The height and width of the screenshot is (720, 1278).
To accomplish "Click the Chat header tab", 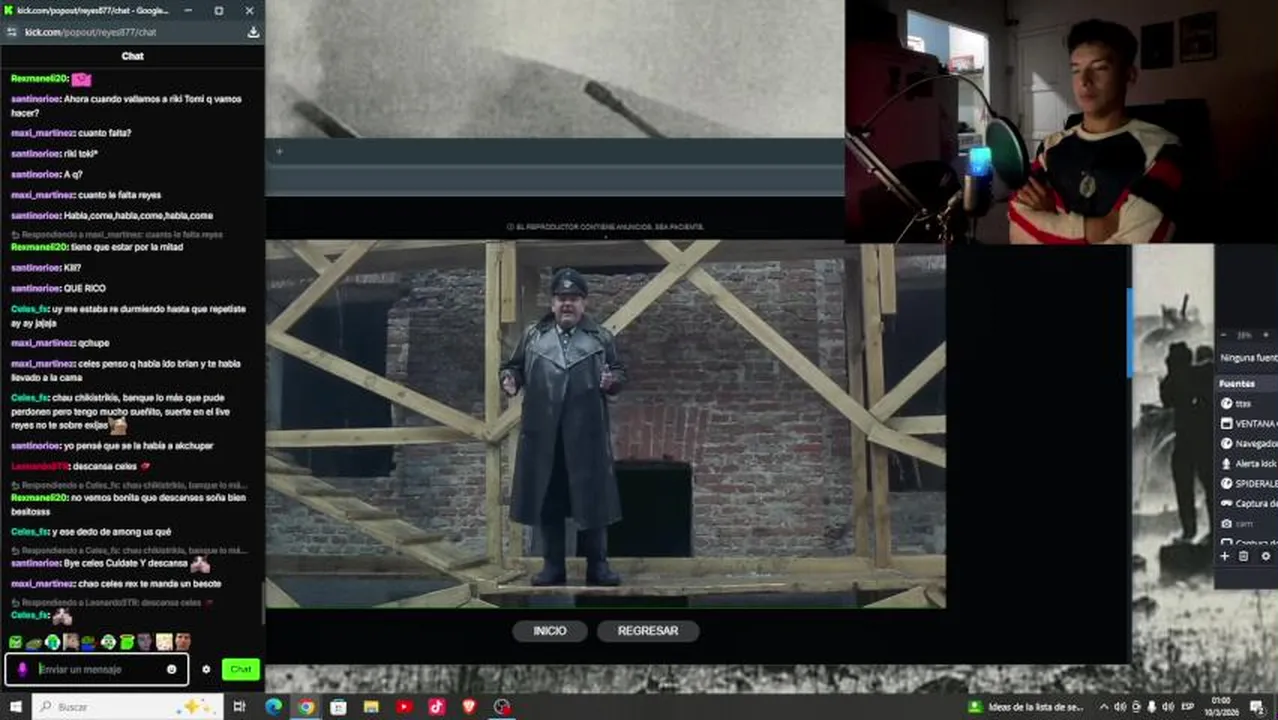I will pyautogui.click(x=132, y=56).
